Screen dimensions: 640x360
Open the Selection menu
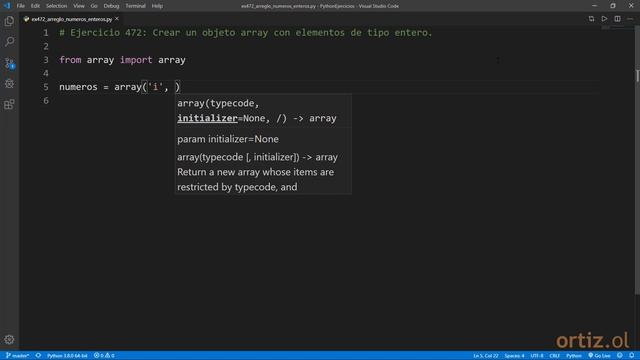56,6
